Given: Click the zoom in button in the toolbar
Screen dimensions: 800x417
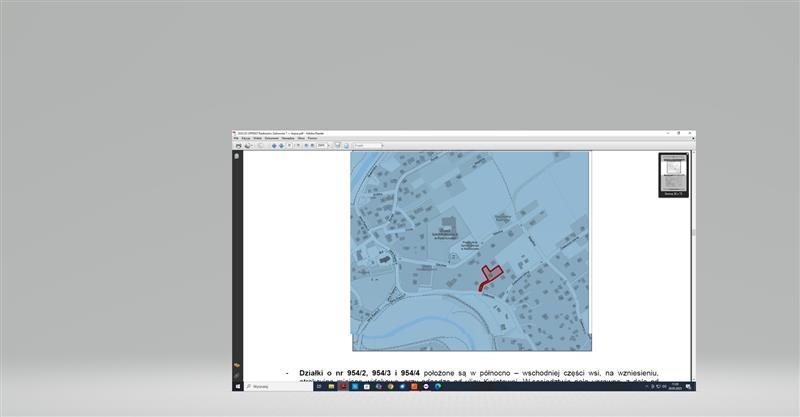Looking at the screenshot, I should (x=312, y=145).
